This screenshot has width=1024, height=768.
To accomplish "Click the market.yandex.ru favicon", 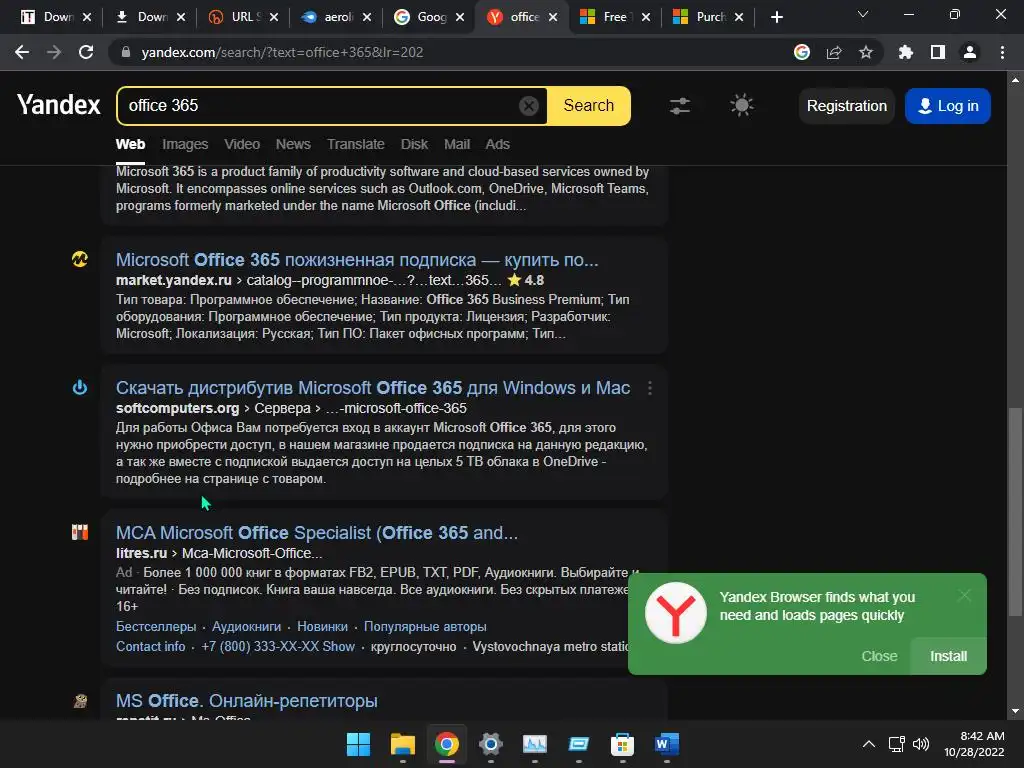I will pos(80,259).
